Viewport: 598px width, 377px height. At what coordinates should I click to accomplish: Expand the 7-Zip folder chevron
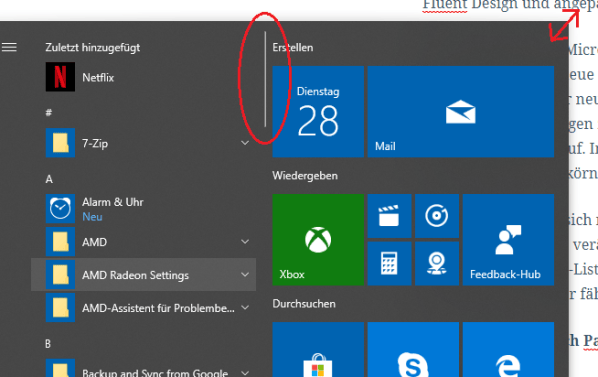click(x=245, y=143)
